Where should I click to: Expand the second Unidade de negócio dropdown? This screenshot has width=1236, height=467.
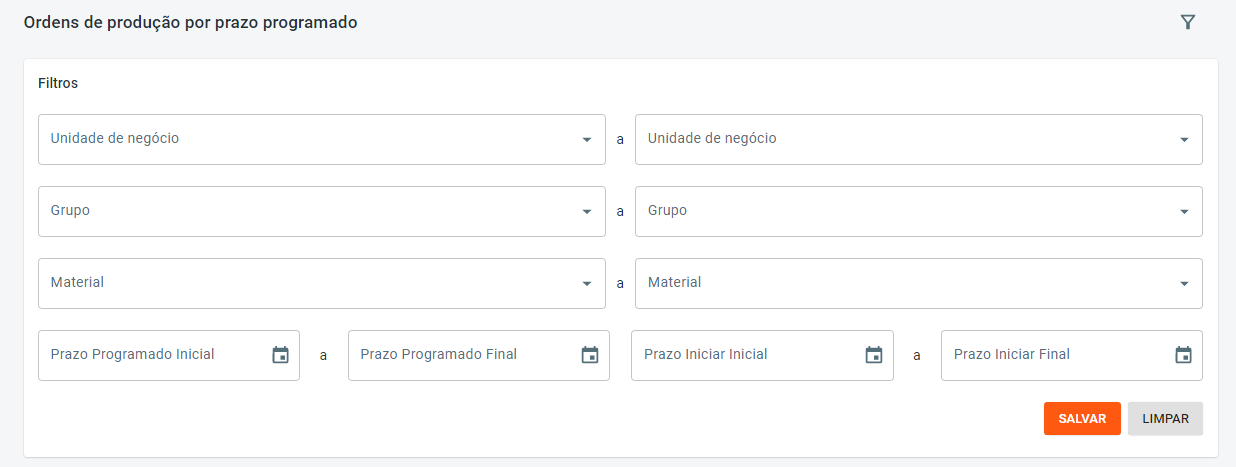pyautogui.click(x=1184, y=140)
